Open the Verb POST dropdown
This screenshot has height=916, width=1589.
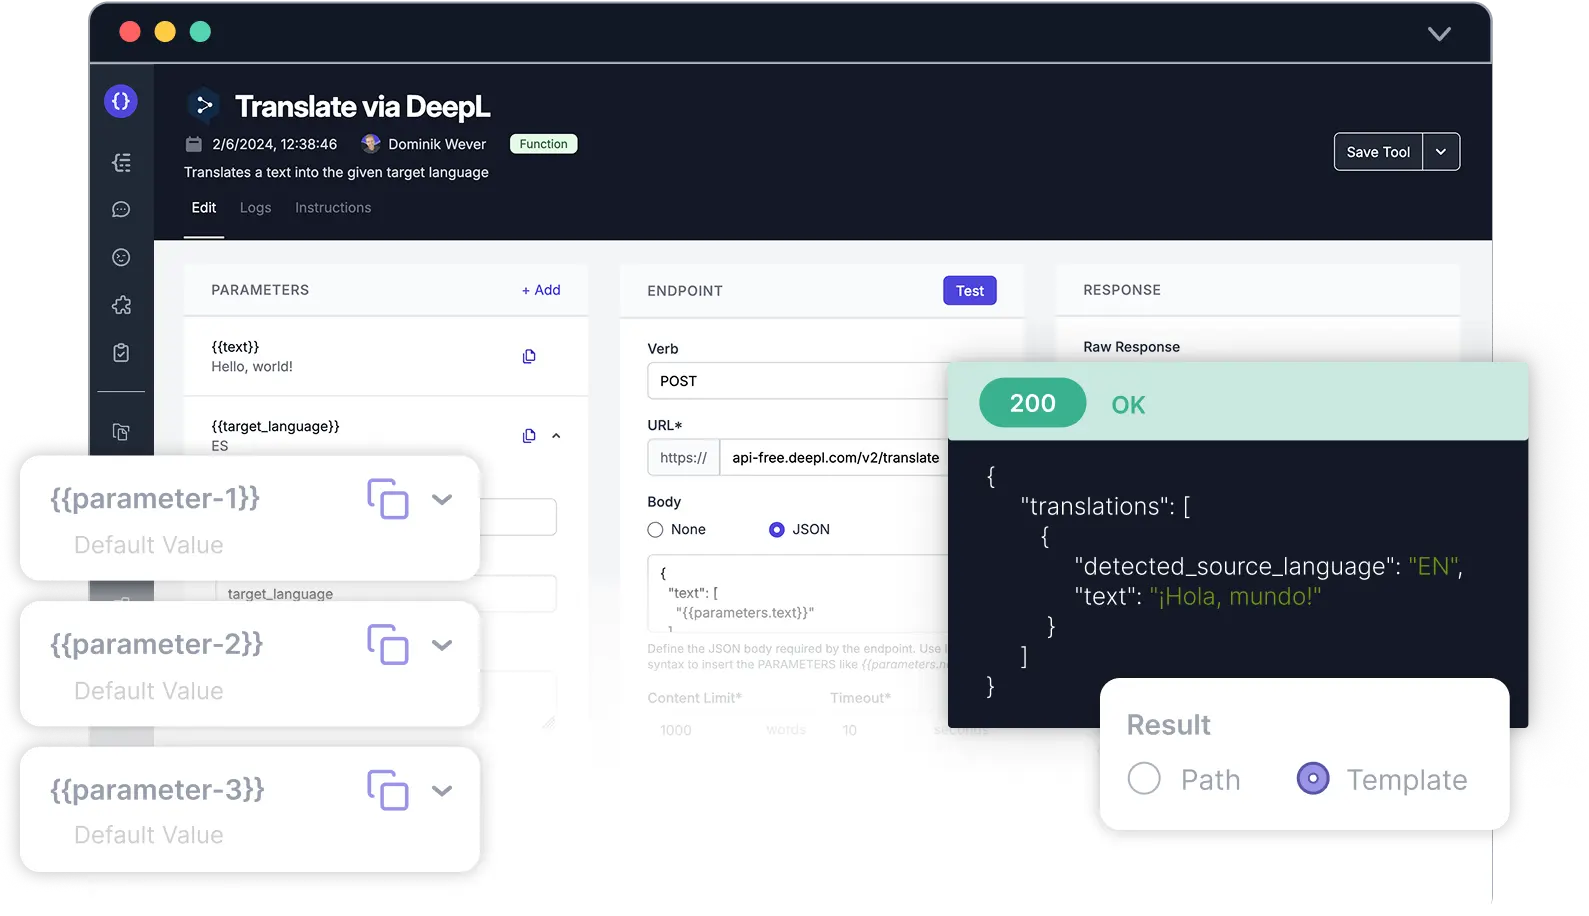[x=798, y=381]
